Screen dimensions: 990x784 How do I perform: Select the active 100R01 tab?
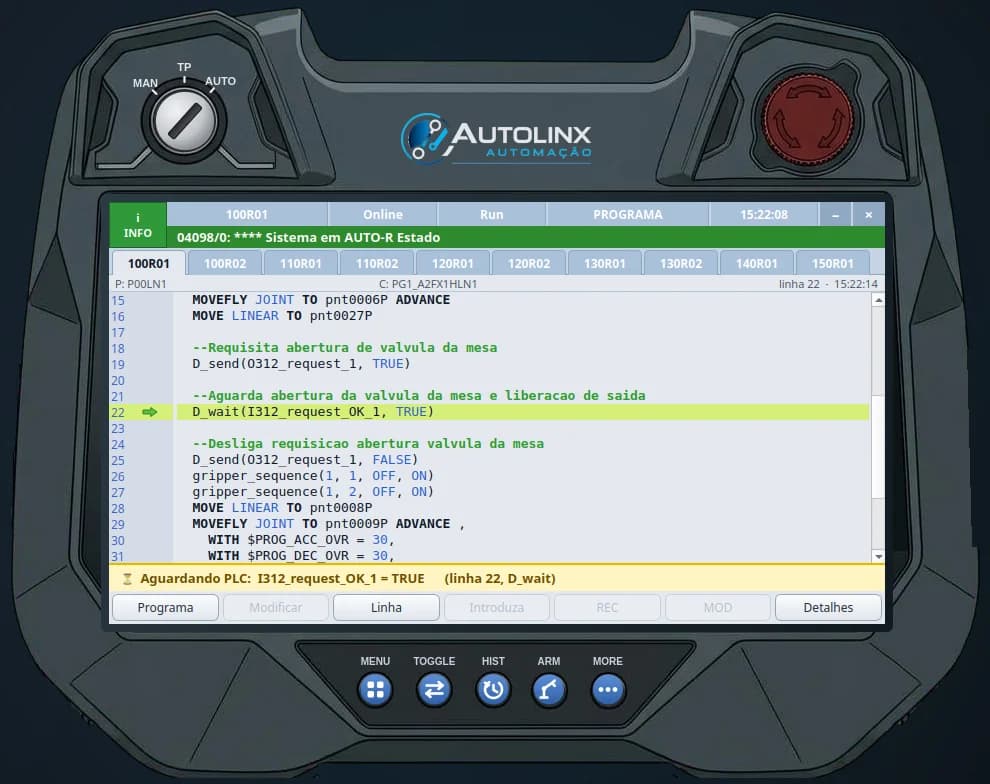148,263
